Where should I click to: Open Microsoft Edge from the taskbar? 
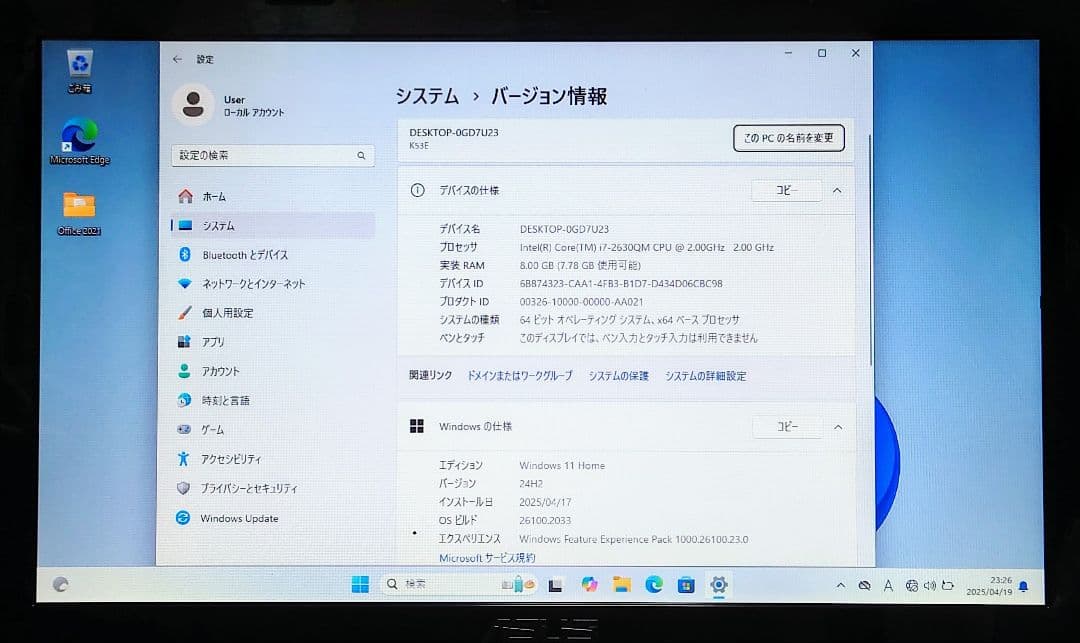(x=654, y=584)
